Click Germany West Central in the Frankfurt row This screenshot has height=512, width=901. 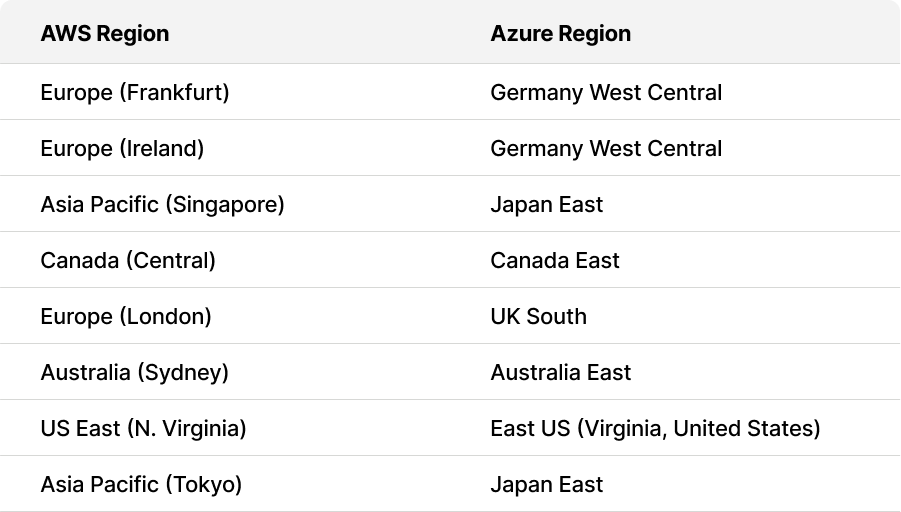606,92
